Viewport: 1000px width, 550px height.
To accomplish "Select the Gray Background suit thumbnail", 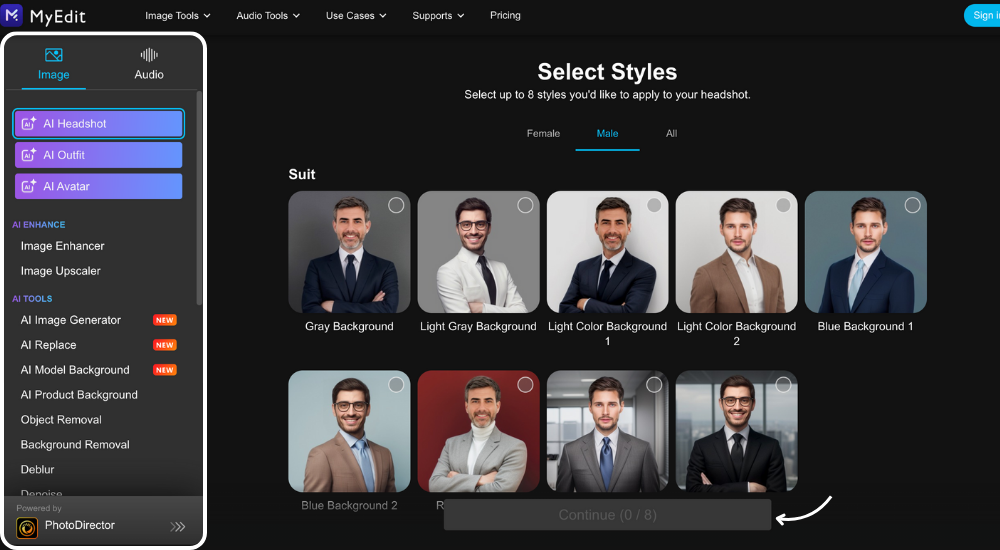I will point(349,252).
